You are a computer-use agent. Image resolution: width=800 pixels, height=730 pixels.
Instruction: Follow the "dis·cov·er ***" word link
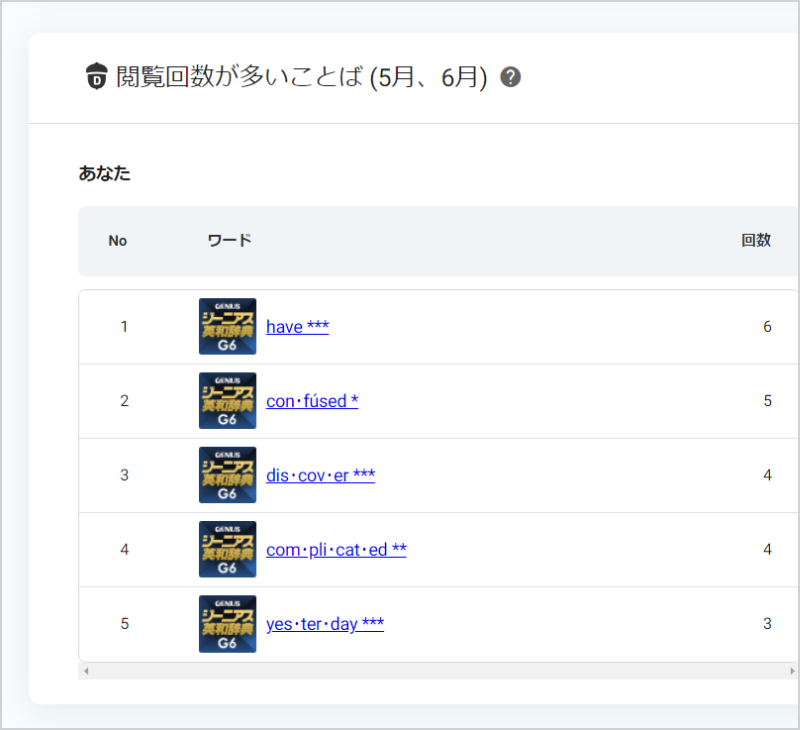320,475
